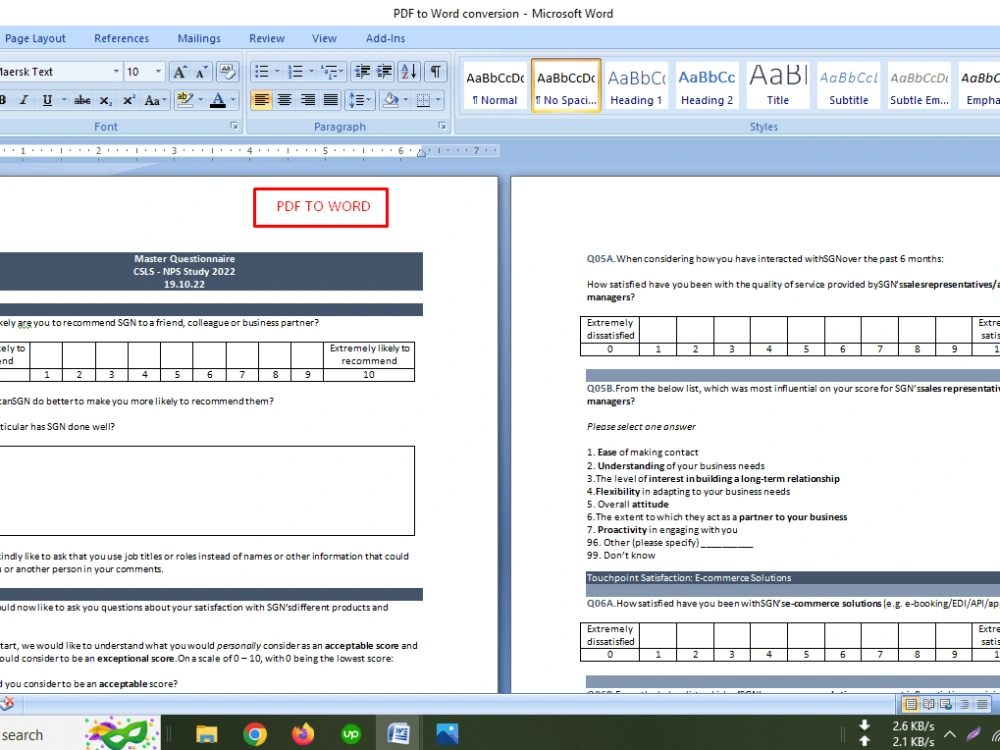Apply the Subtle Emphasis style

(x=919, y=86)
